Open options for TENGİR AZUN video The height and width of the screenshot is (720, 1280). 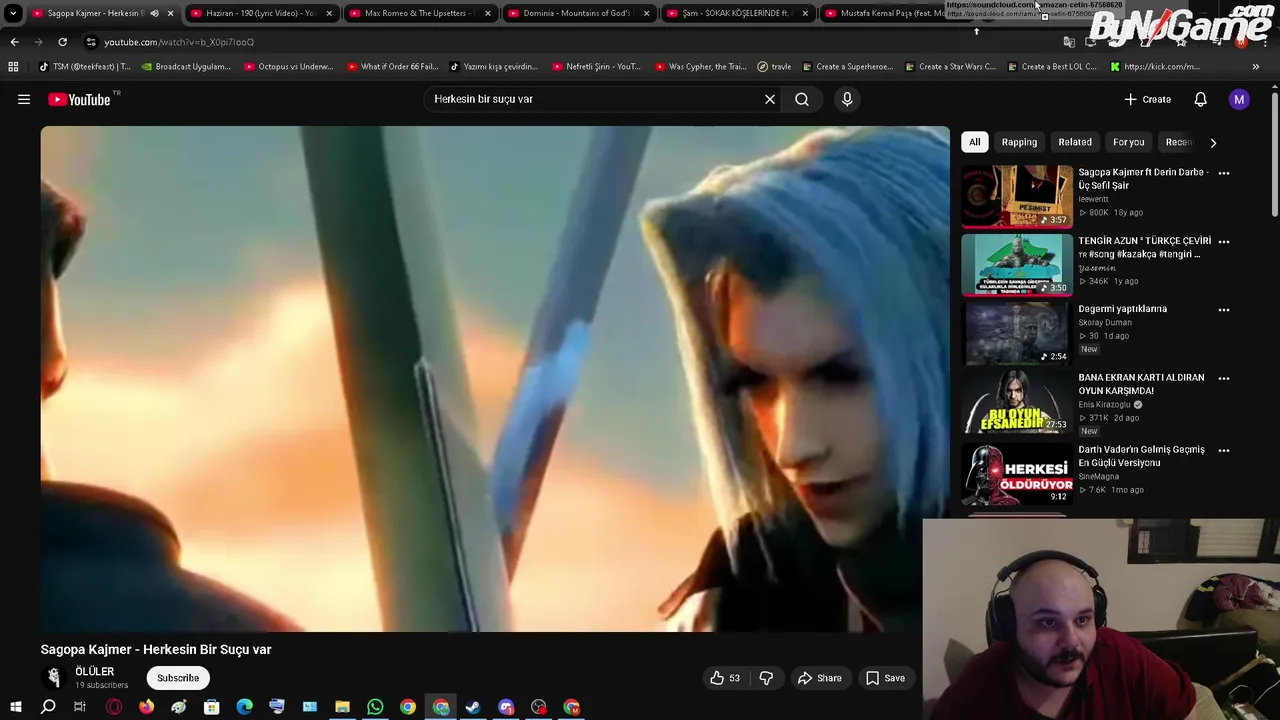[1223, 242]
